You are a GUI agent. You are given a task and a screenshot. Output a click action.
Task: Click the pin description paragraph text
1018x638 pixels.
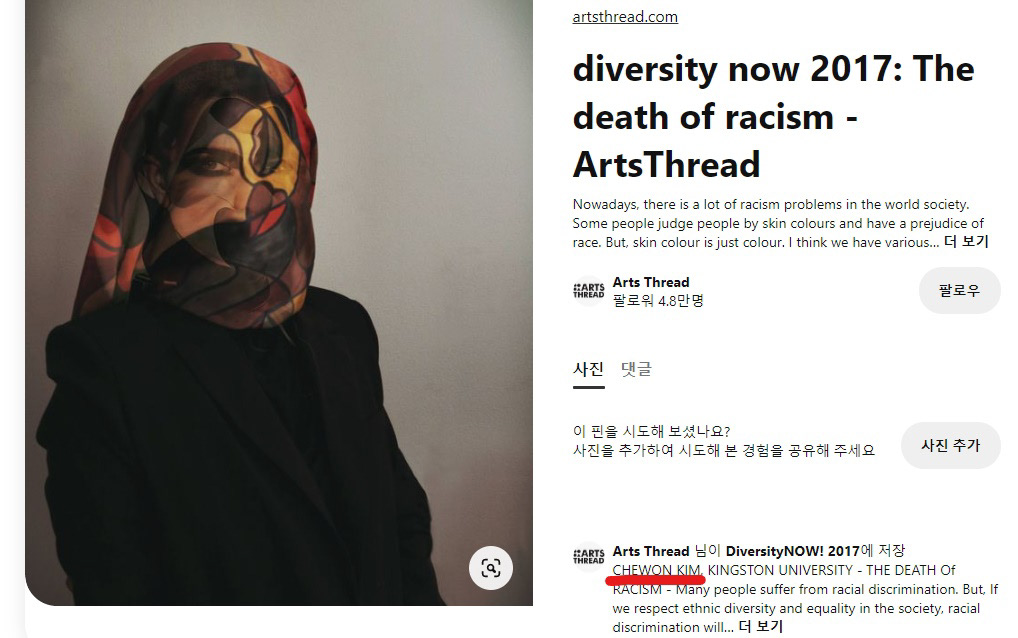click(779, 223)
